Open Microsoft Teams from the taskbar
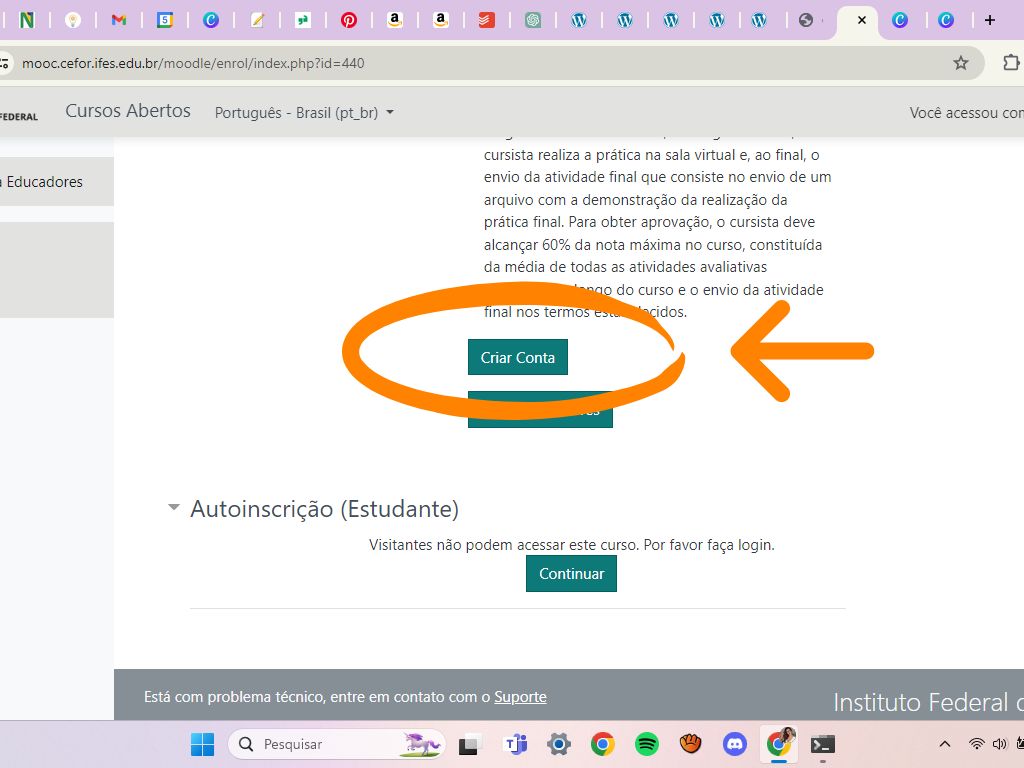 (516, 744)
